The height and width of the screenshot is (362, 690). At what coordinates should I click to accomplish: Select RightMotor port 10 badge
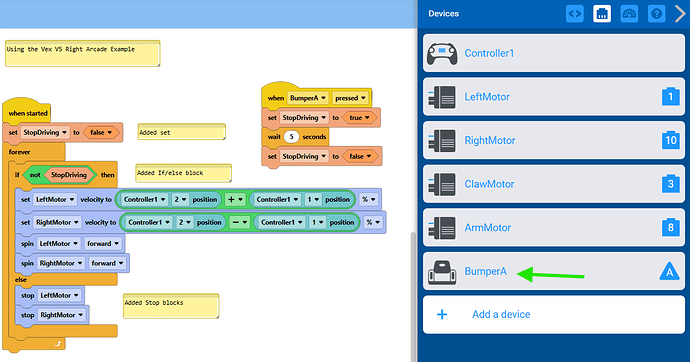(x=671, y=140)
